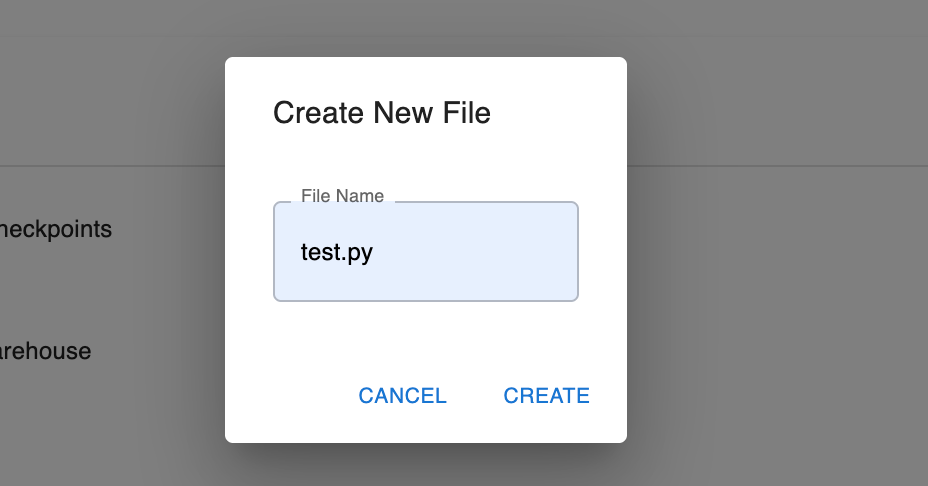Close the dialog via the dimmed backdrop
This screenshot has height=486, width=928.
[x=769, y=266]
